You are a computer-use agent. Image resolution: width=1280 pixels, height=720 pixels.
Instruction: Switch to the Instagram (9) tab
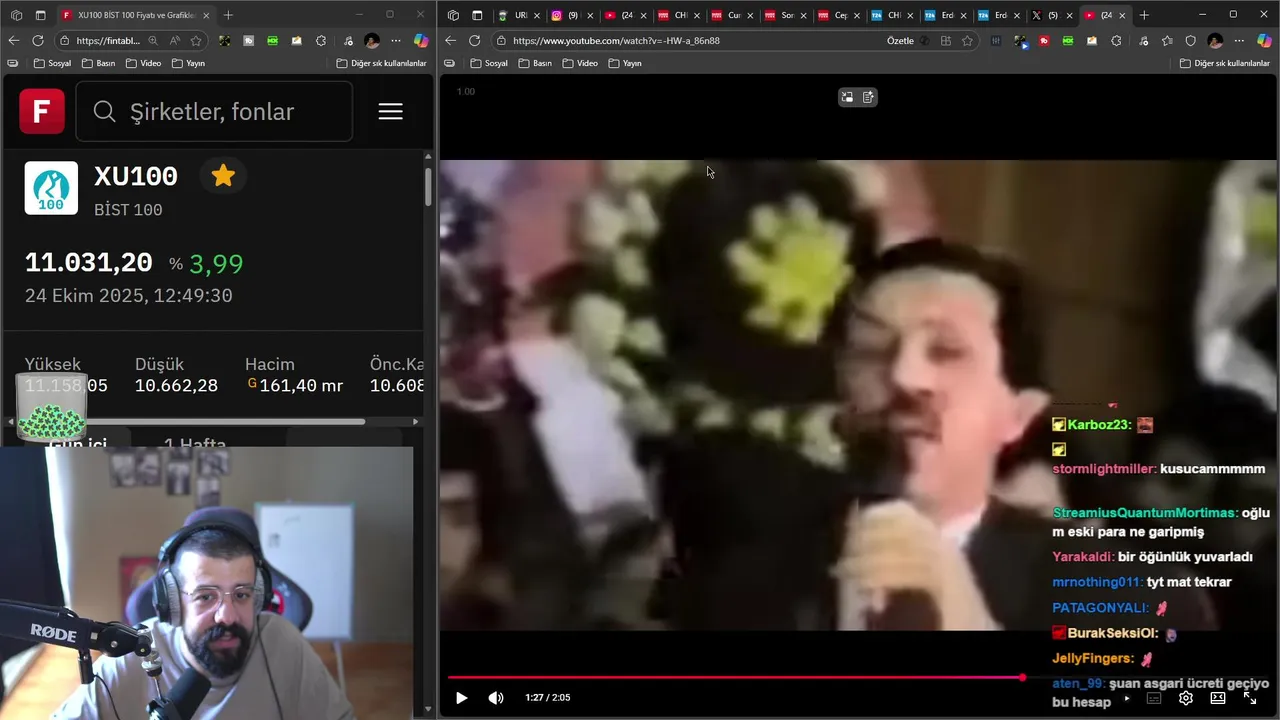pos(572,15)
